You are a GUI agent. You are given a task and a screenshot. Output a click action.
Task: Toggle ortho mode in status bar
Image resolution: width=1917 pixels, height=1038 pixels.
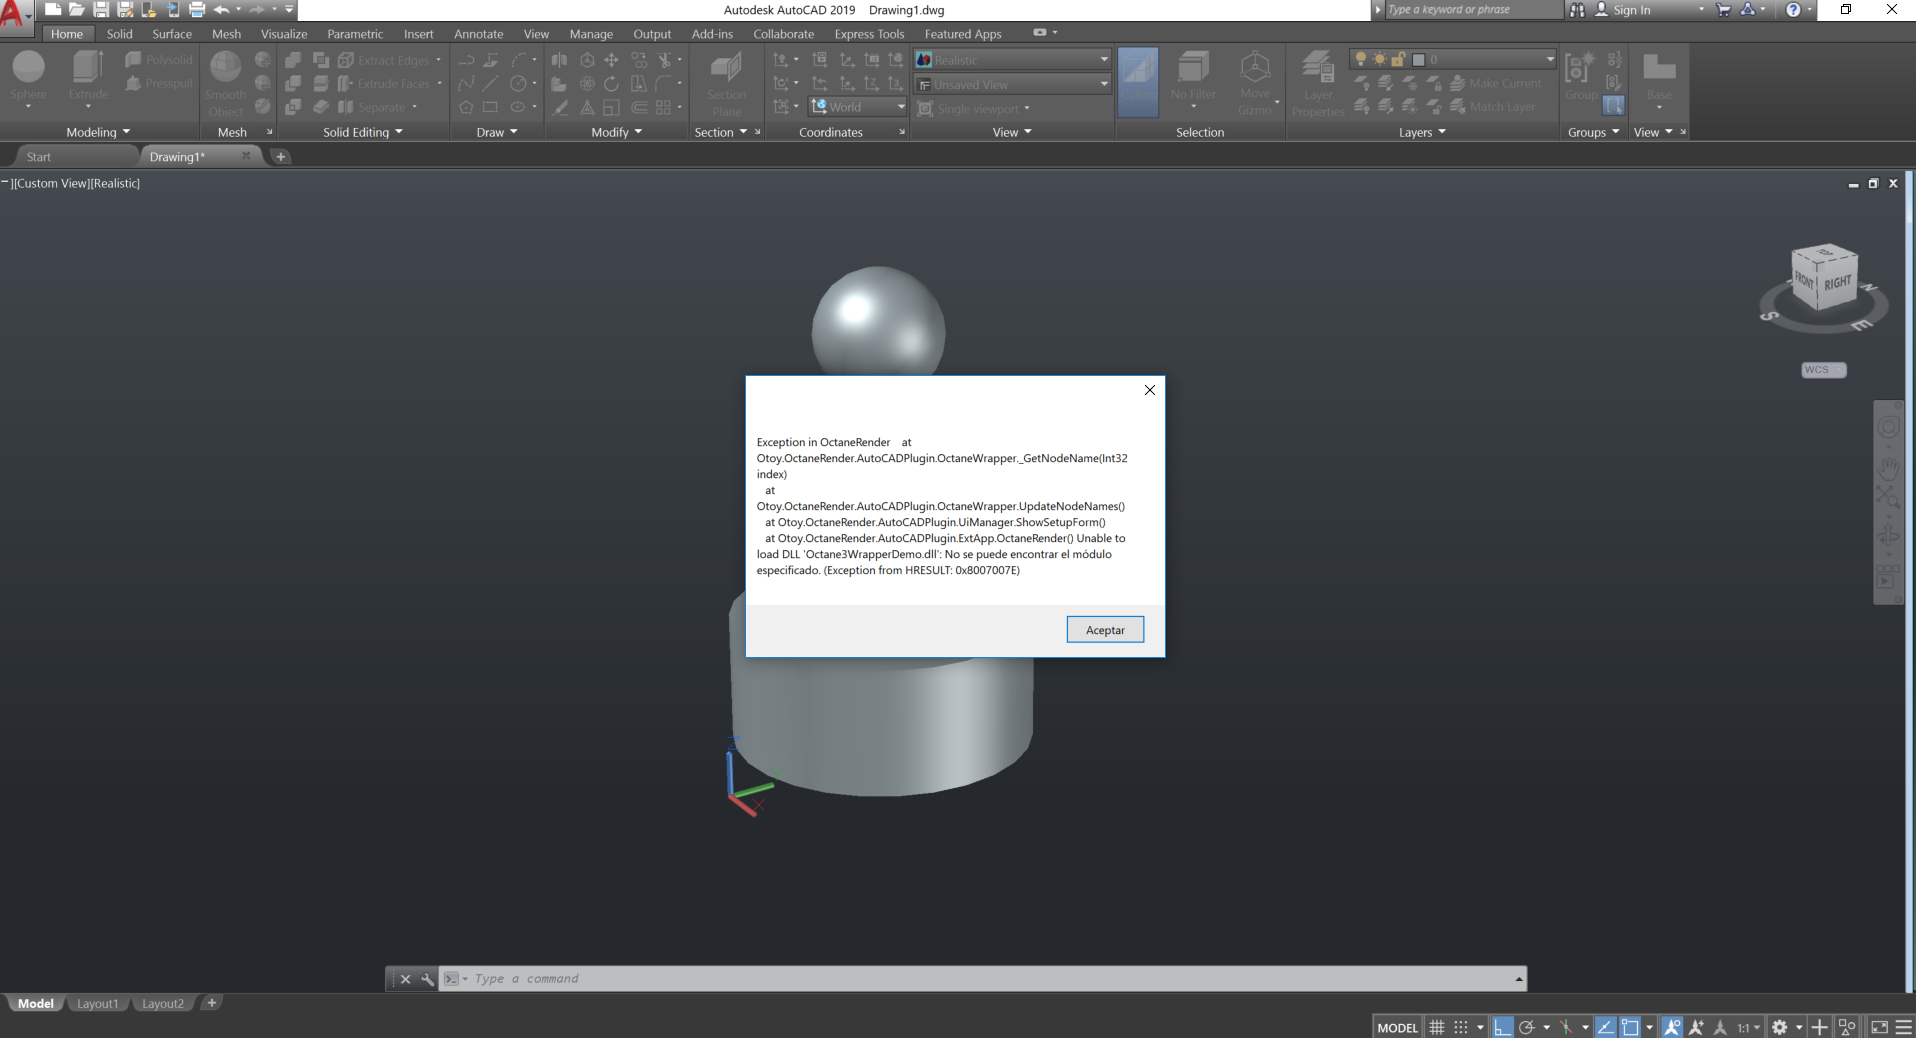coord(1503,1027)
